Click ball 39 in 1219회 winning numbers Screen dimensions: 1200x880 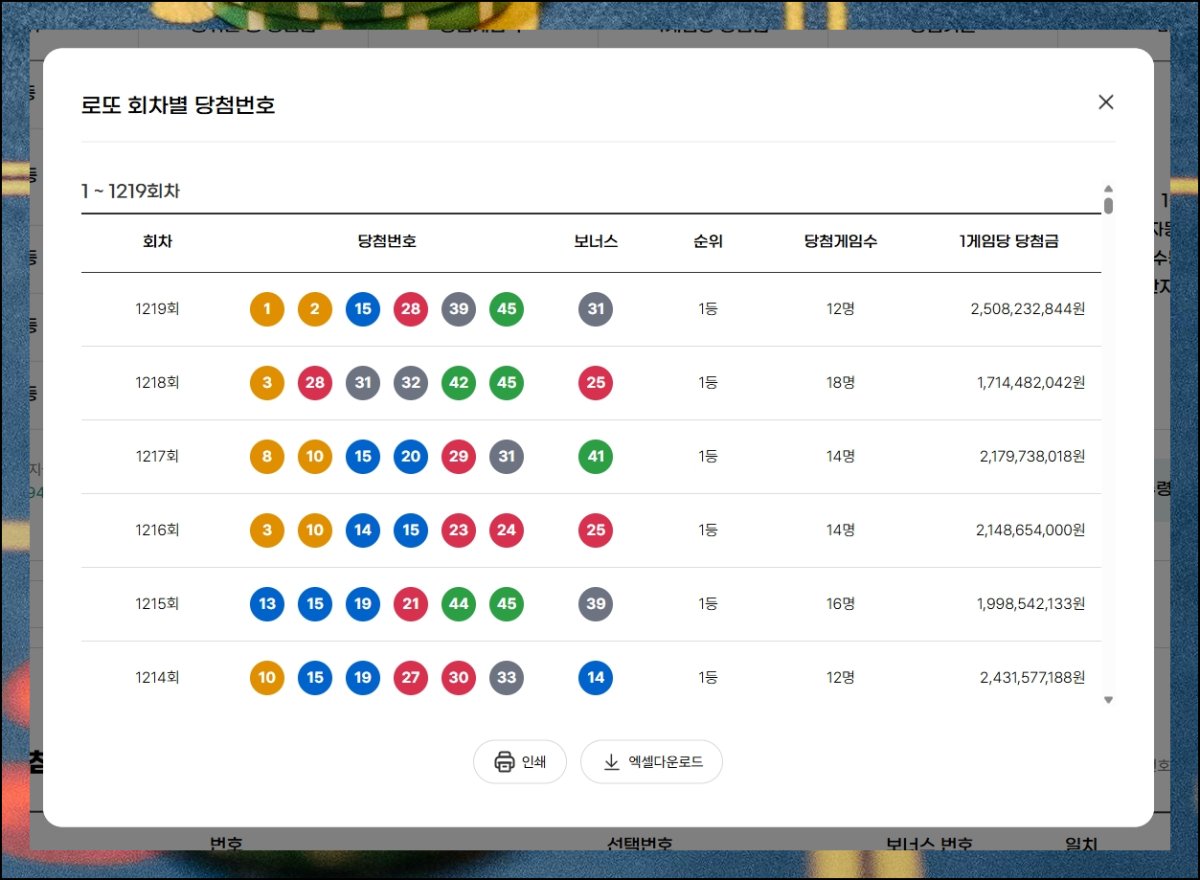[459, 309]
